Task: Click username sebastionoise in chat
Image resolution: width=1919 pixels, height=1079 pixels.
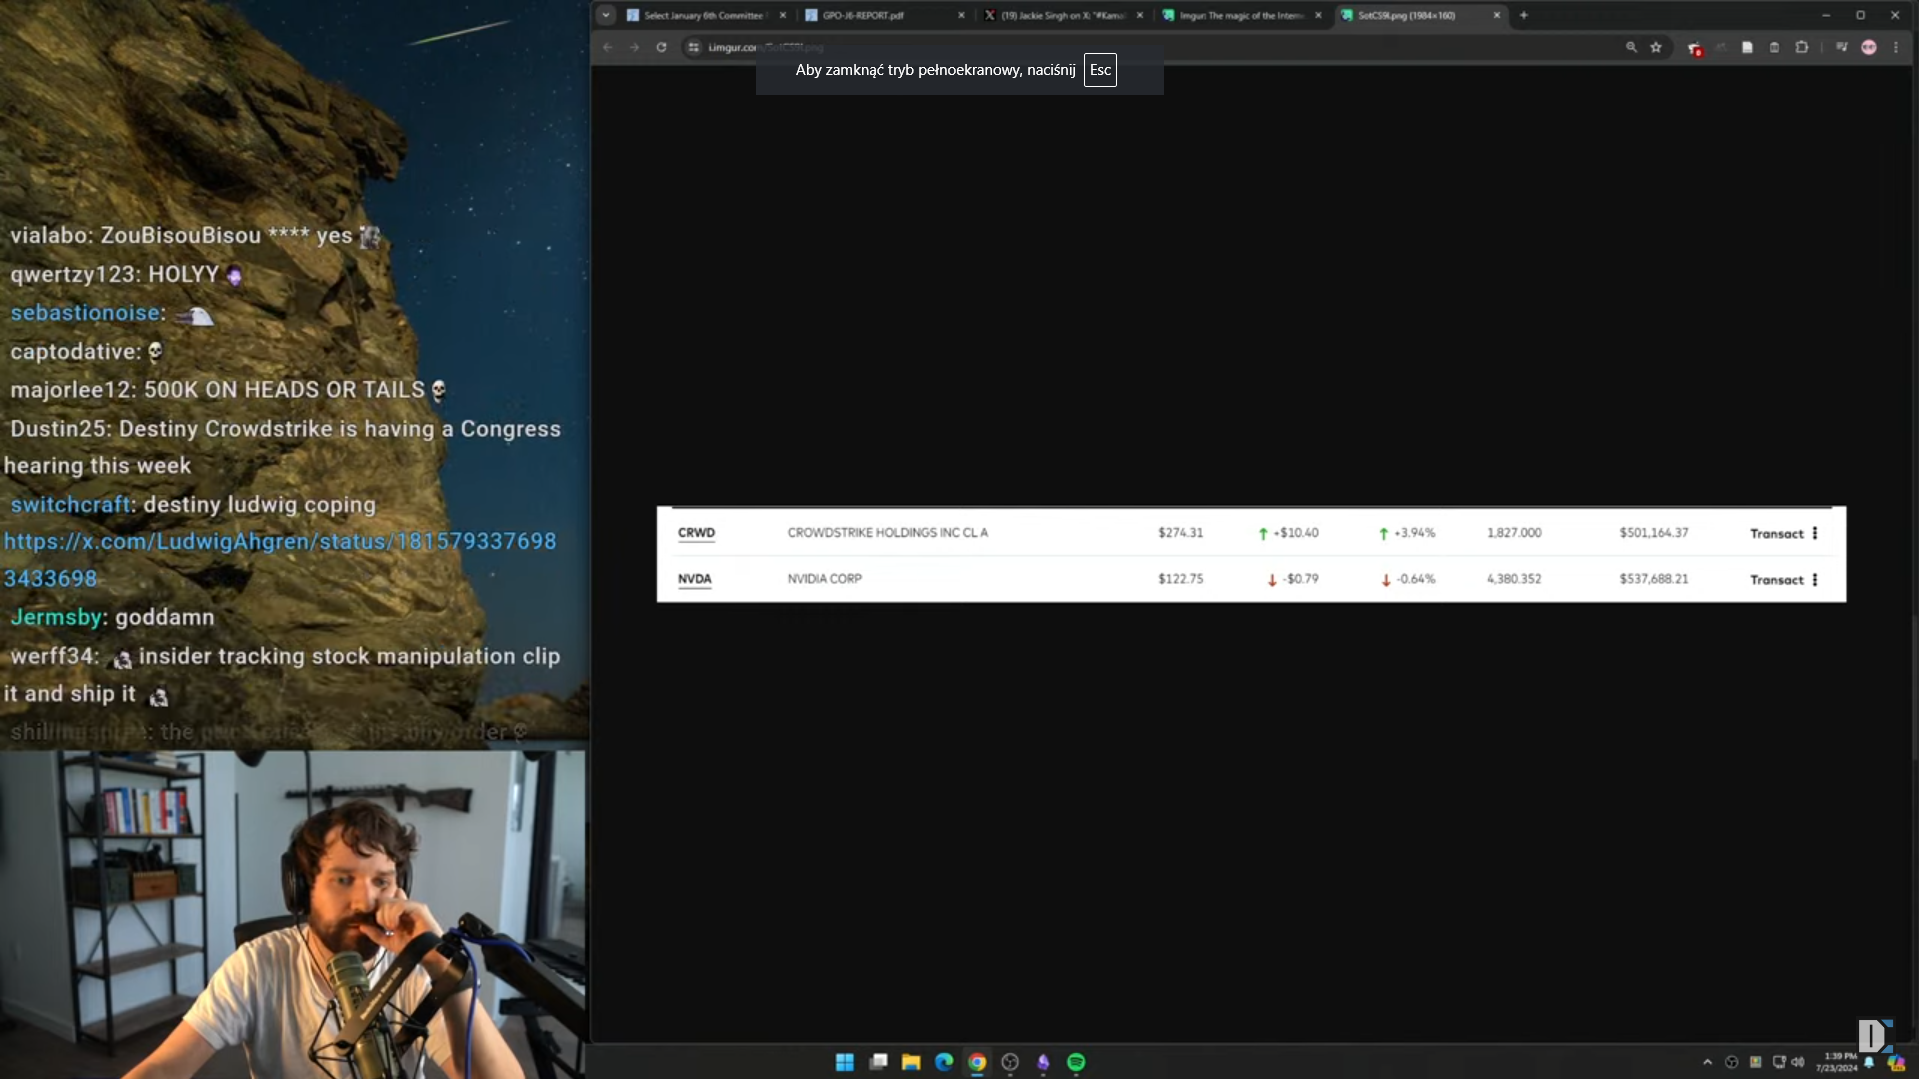Action: [x=85, y=313]
